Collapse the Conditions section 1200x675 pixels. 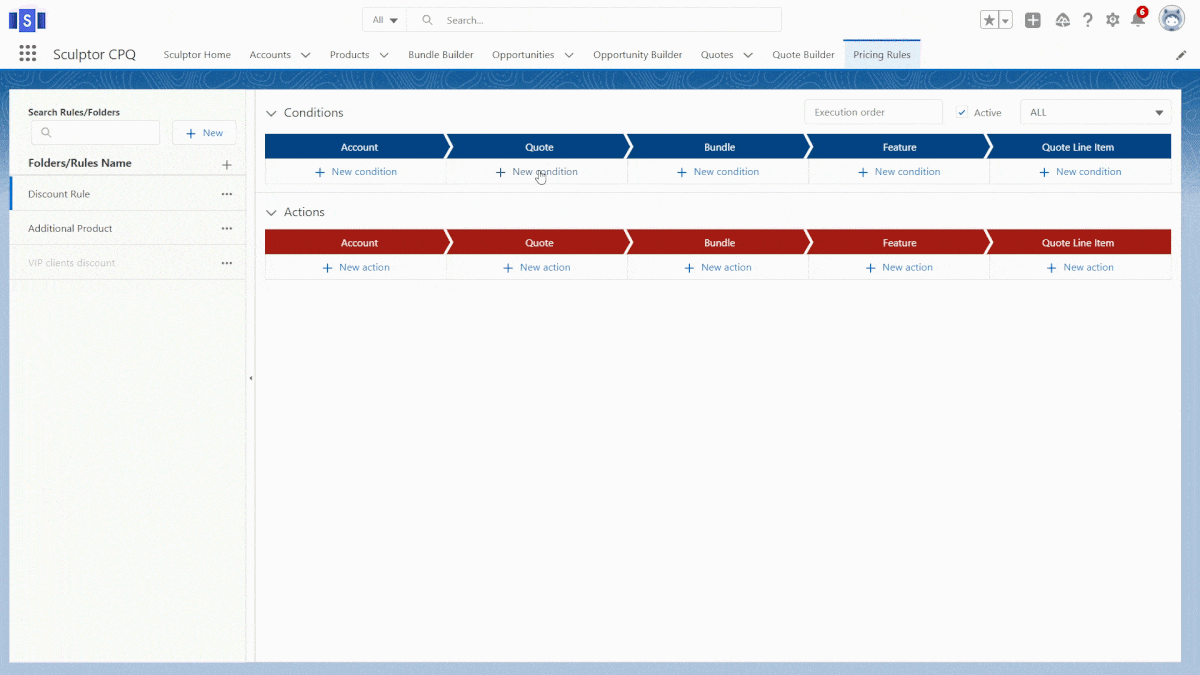[271, 113]
